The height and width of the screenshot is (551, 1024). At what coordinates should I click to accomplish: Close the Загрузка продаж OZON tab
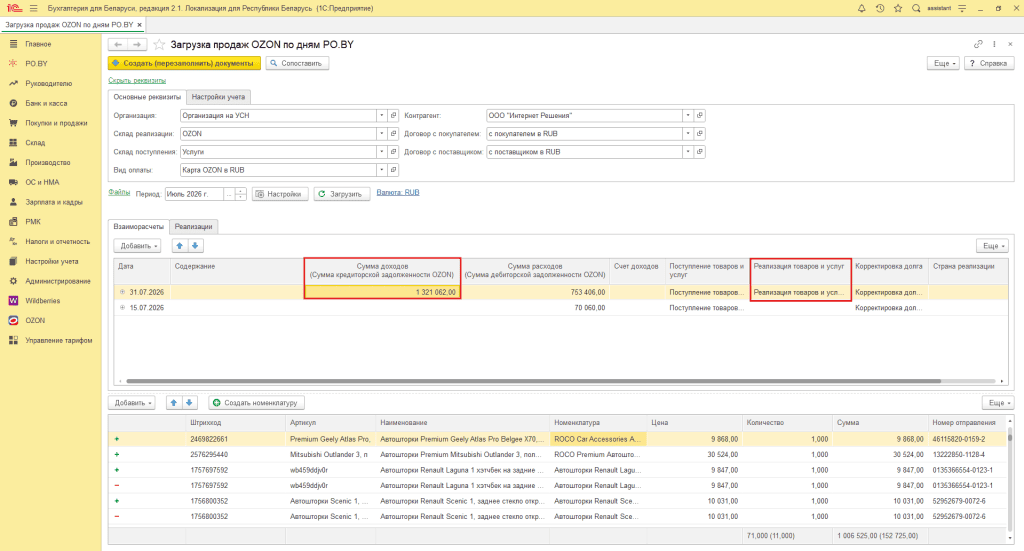coord(139,25)
